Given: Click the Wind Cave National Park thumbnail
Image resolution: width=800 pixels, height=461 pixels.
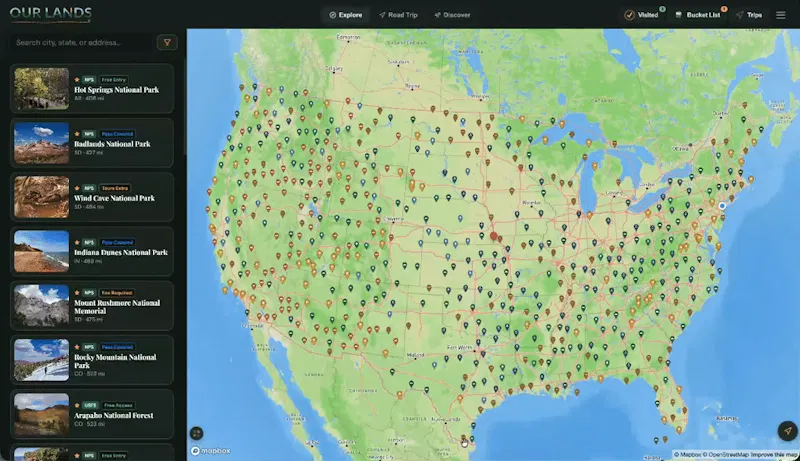Looking at the screenshot, I should click(x=41, y=197).
